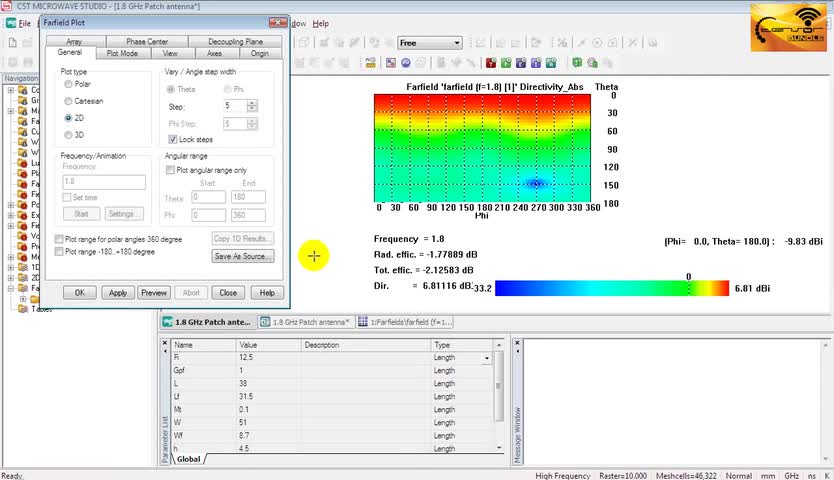Screen dimensions: 834x480
Task: Click the green frequency solver icon
Action: pyautogui.click(x=506, y=63)
